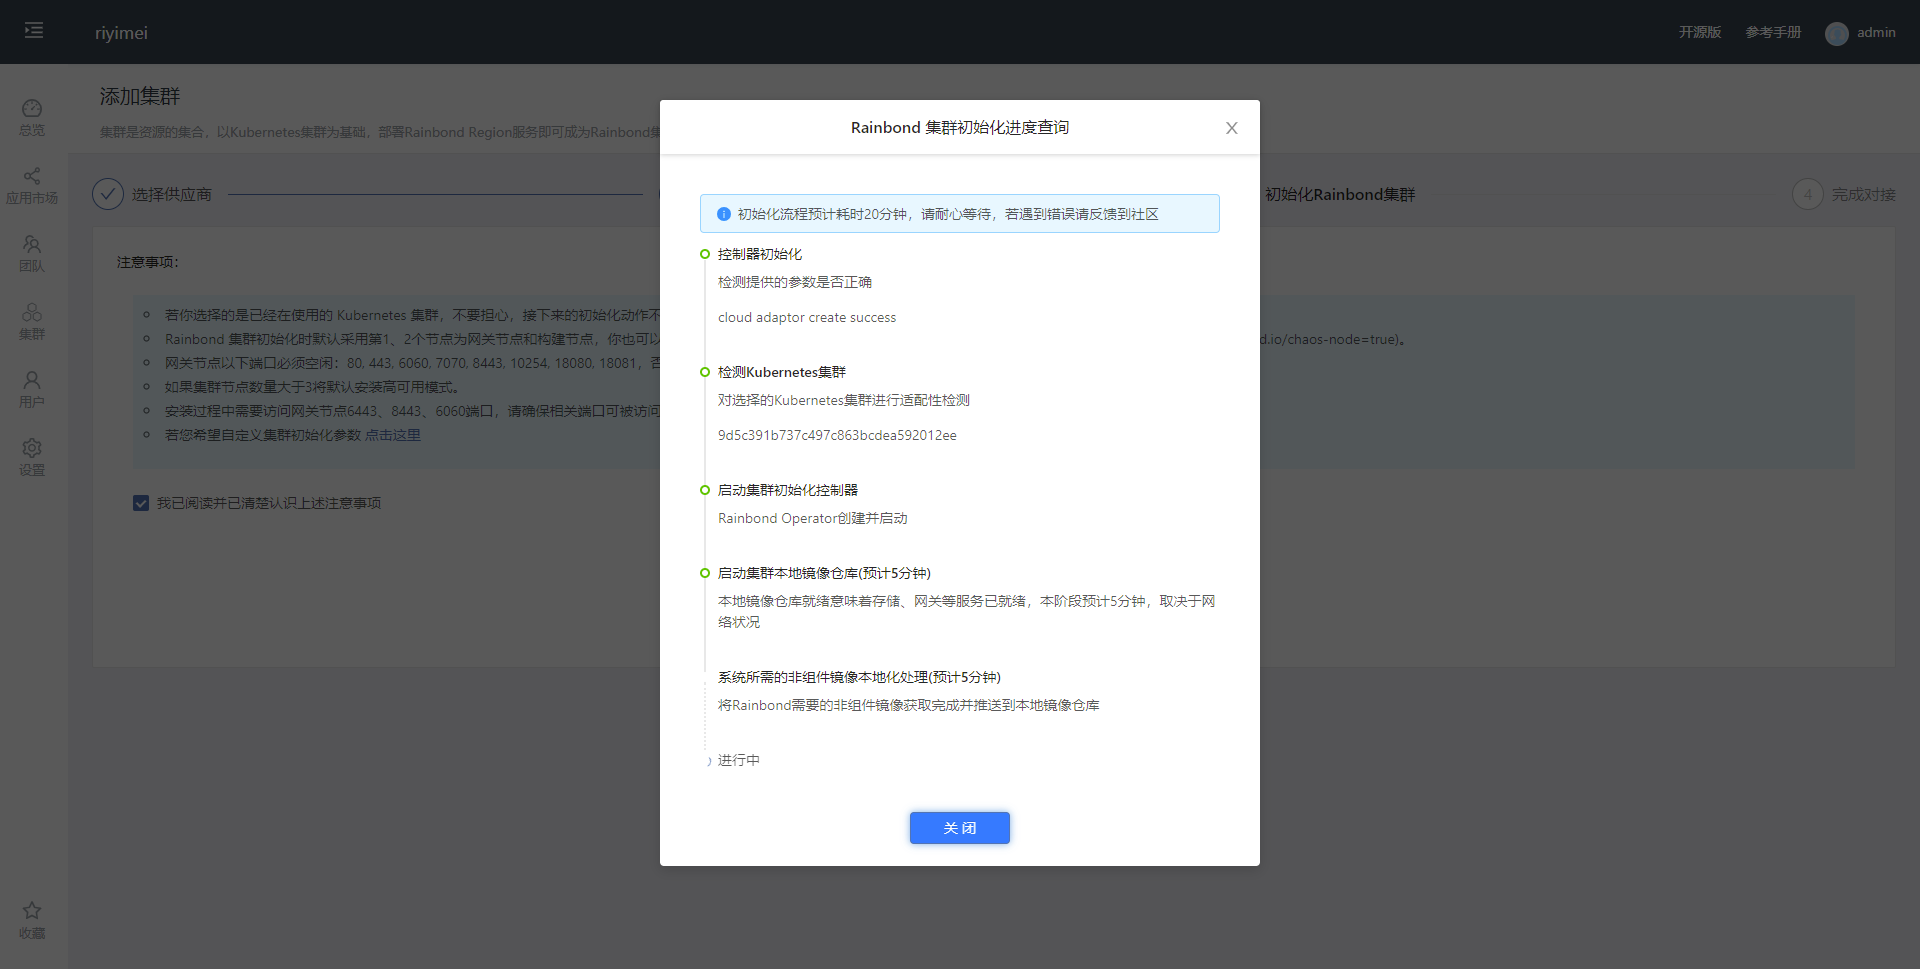Uncheck 我已阅读并已清楚认识上述注意事项 checkbox
Screen dimensions: 1920x969
tap(141, 503)
